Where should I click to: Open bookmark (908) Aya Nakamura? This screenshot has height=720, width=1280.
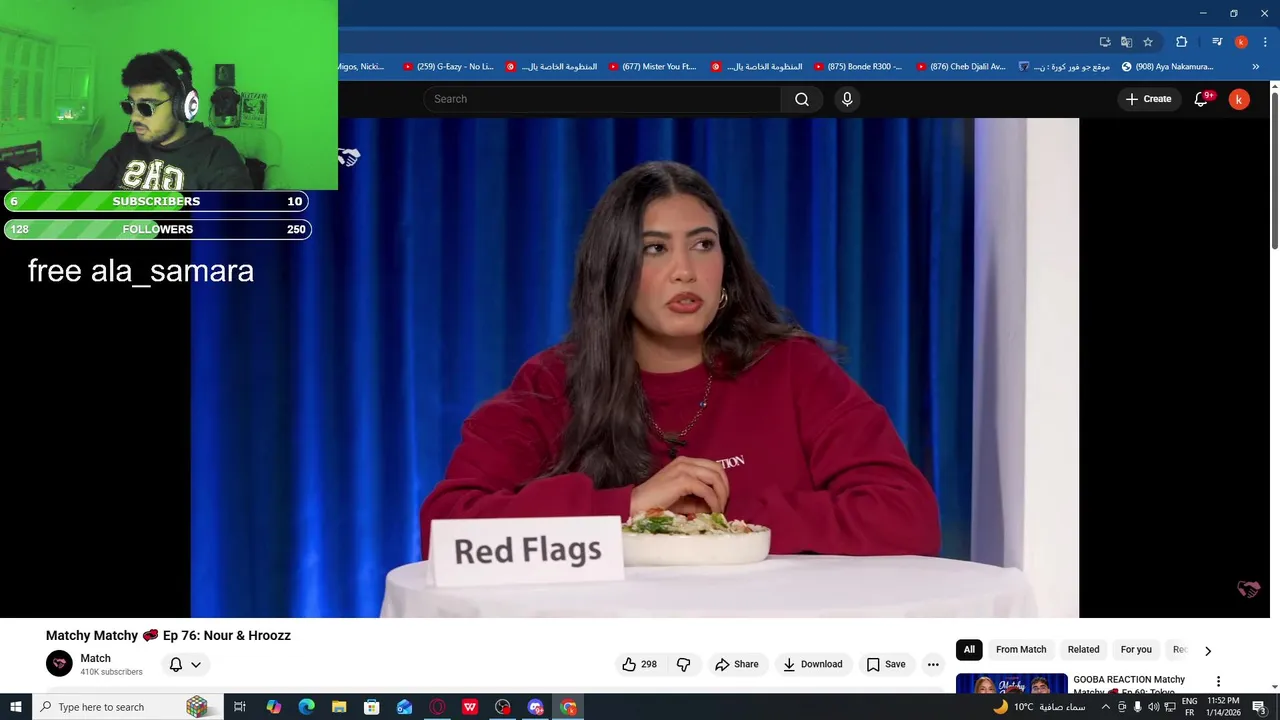click(x=1167, y=67)
